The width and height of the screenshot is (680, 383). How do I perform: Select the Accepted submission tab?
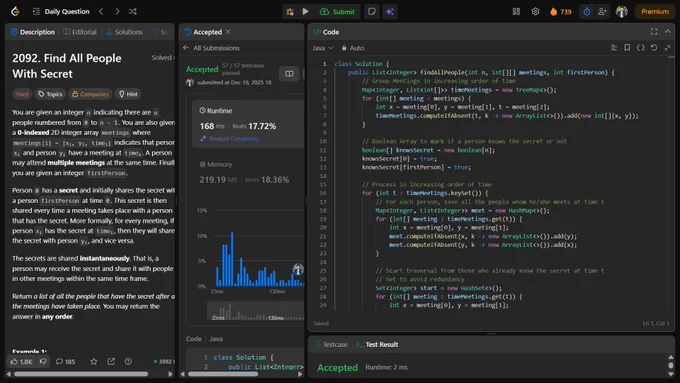(x=203, y=32)
